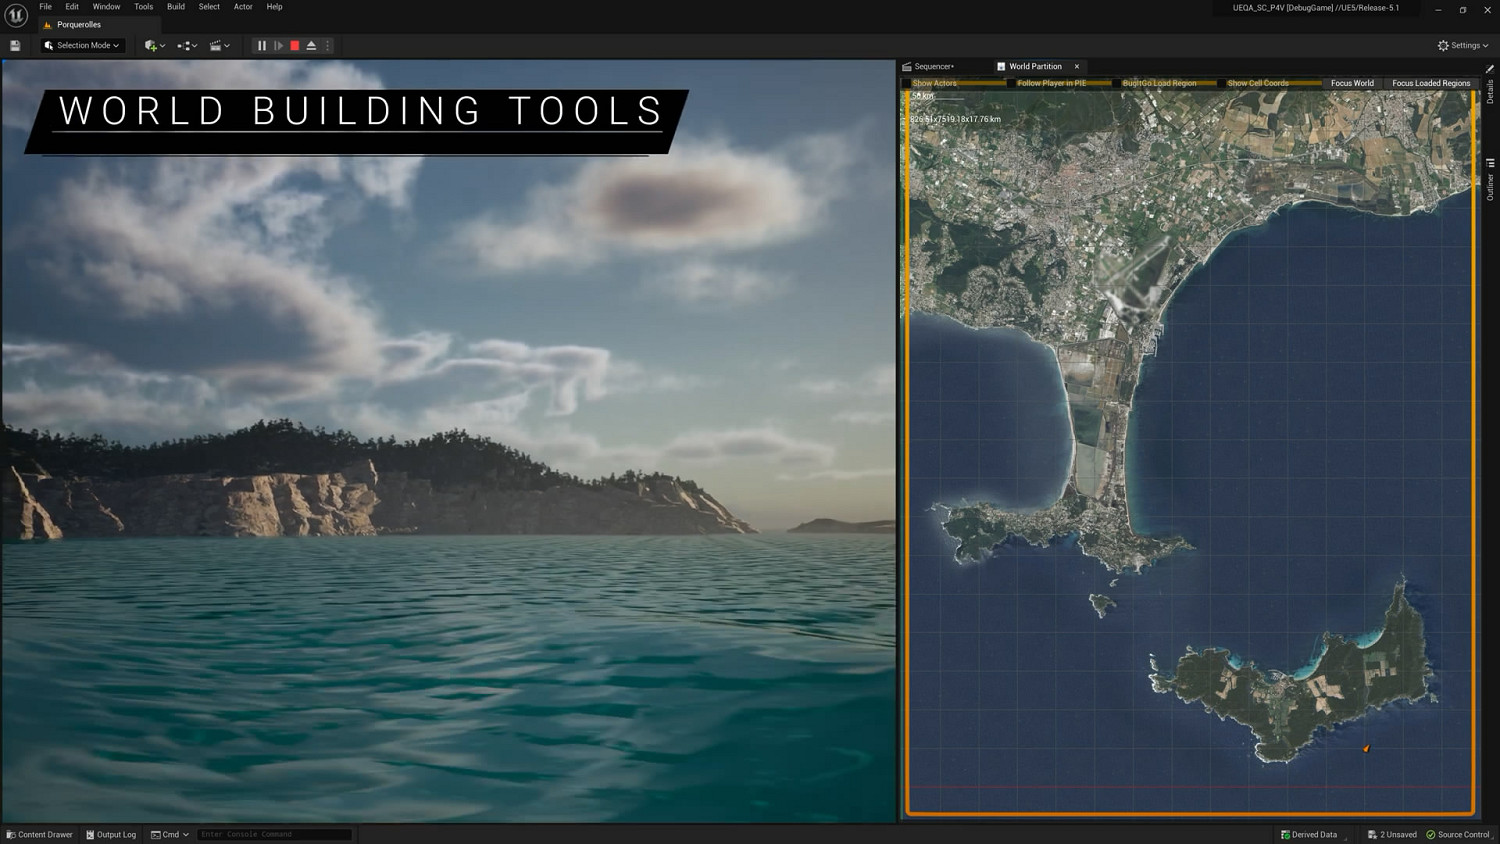The height and width of the screenshot is (844, 1500).
Task: Click the Focus World button
Action: pyautogui.click(x=1352, y=84)
